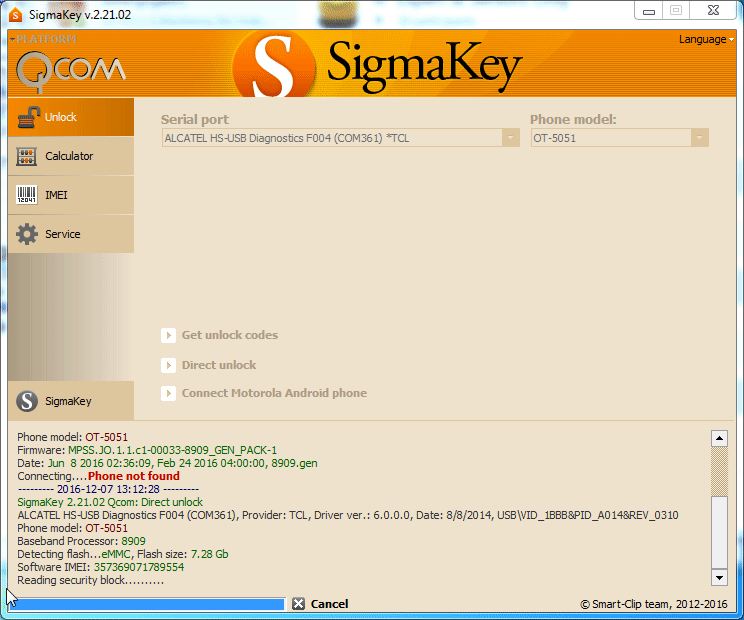Click the log scrollbar thumb
Image resolution: width=744 pixels, height=620 pixels.
[719, 531]
